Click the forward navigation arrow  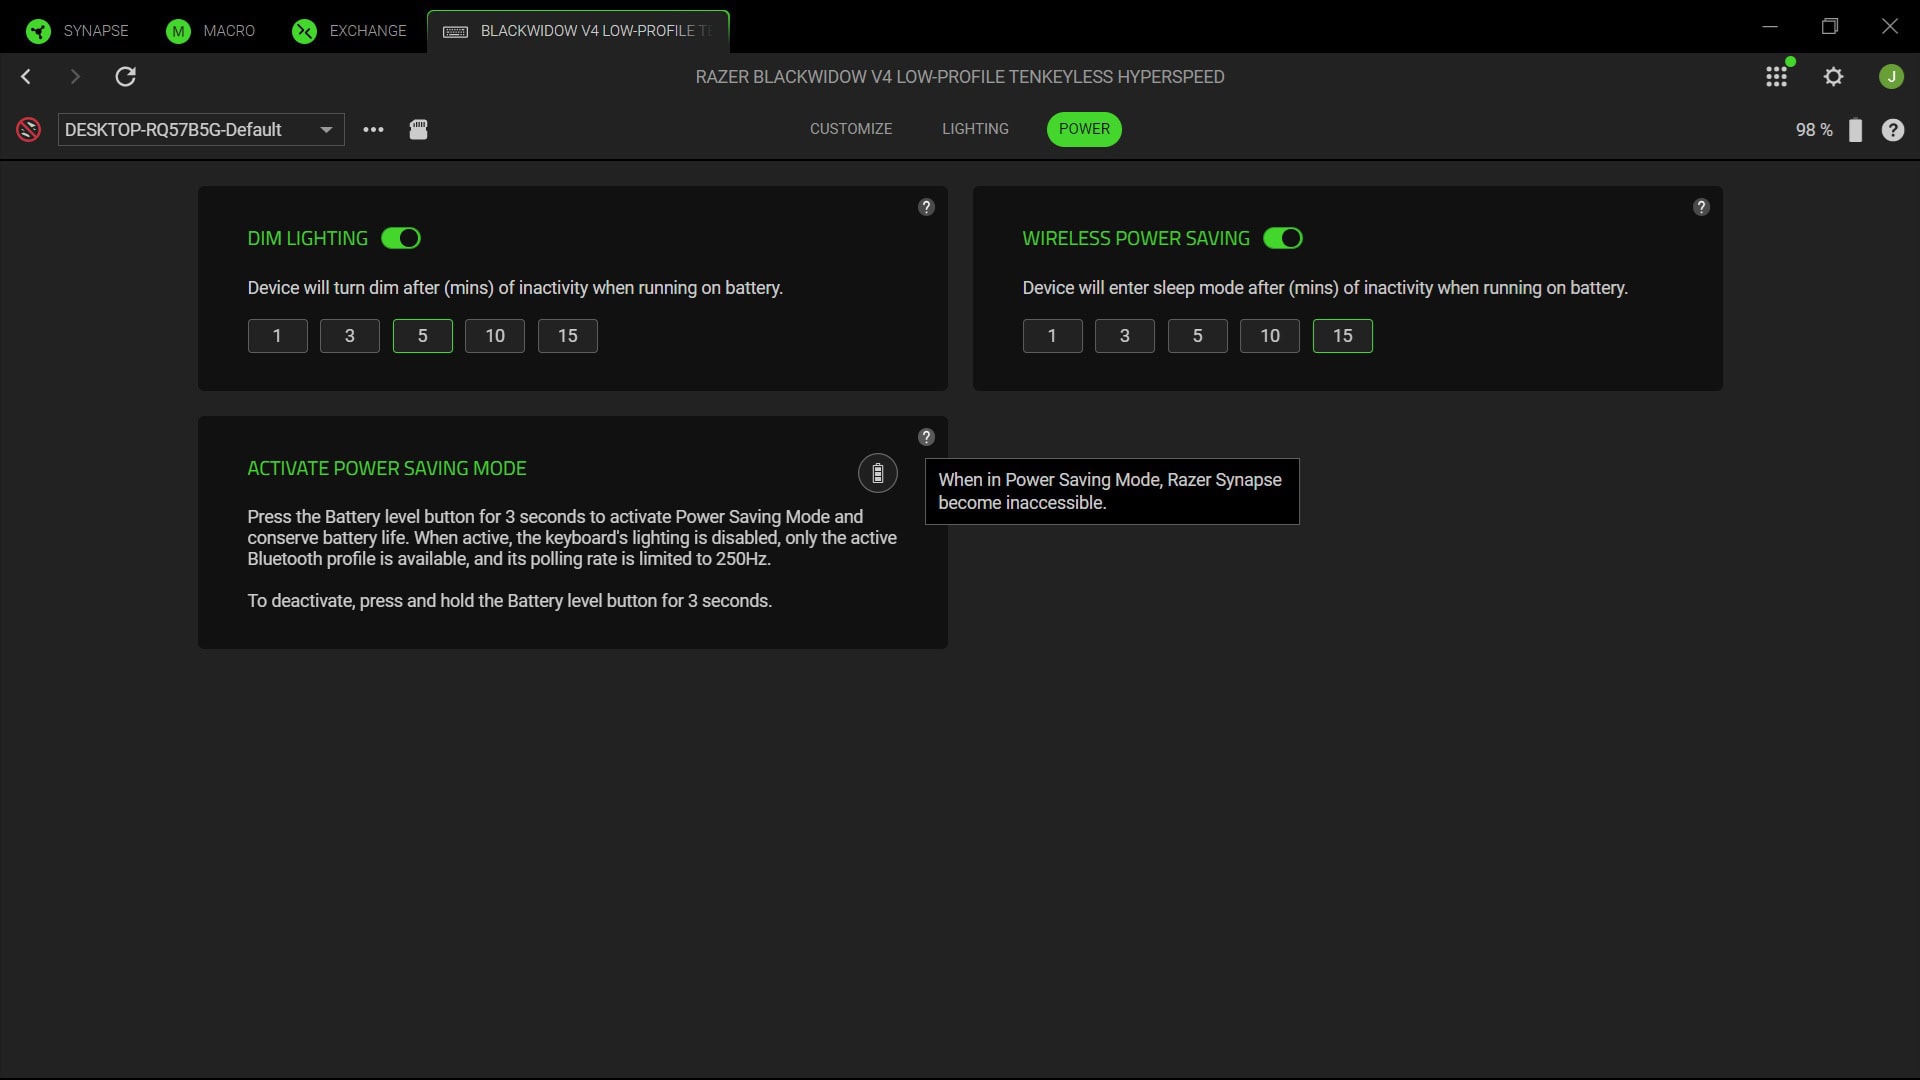(x=75, y=76)
